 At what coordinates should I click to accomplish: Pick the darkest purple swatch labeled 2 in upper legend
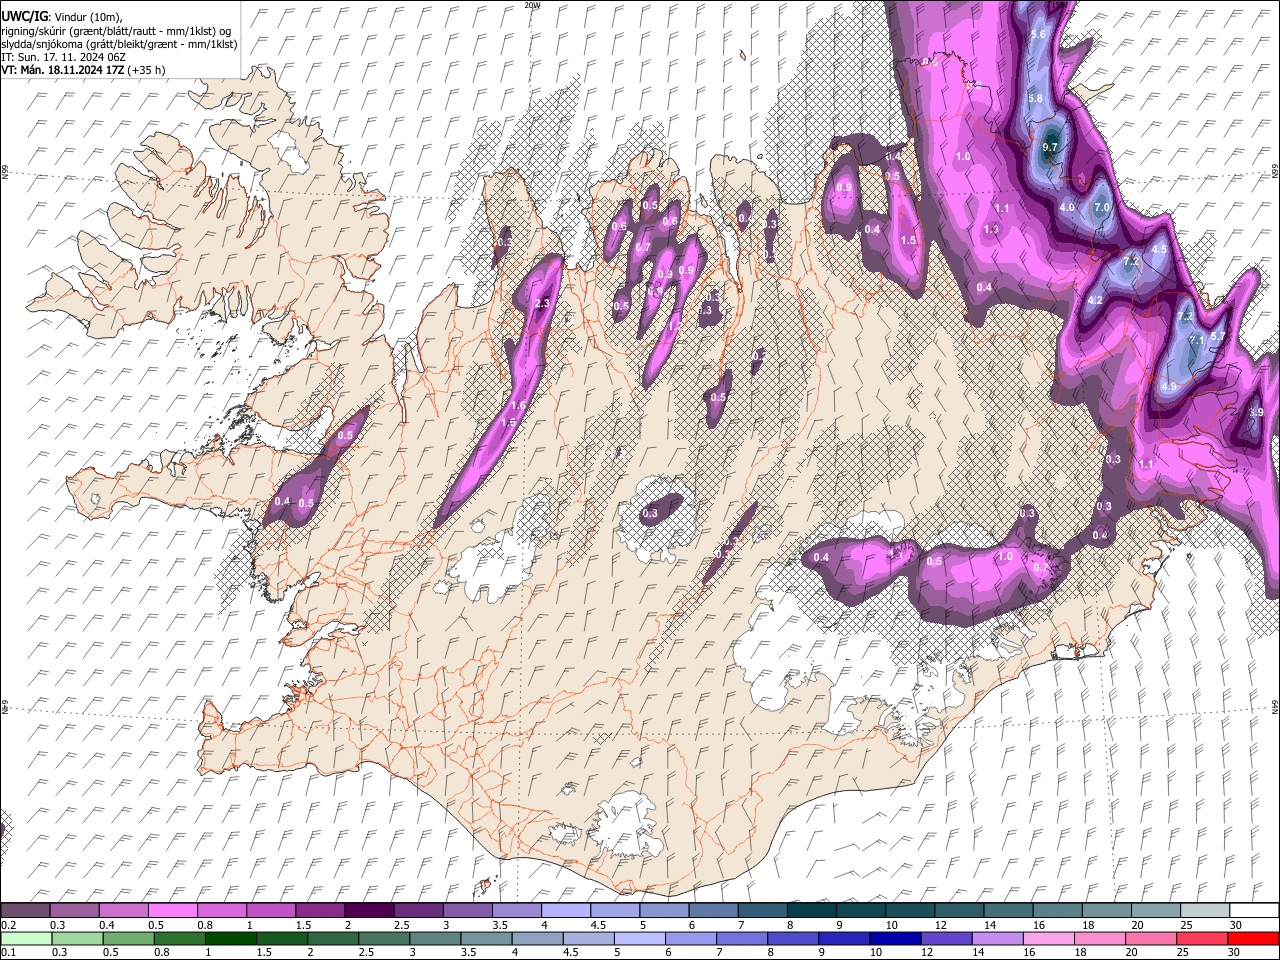point(368,911)
